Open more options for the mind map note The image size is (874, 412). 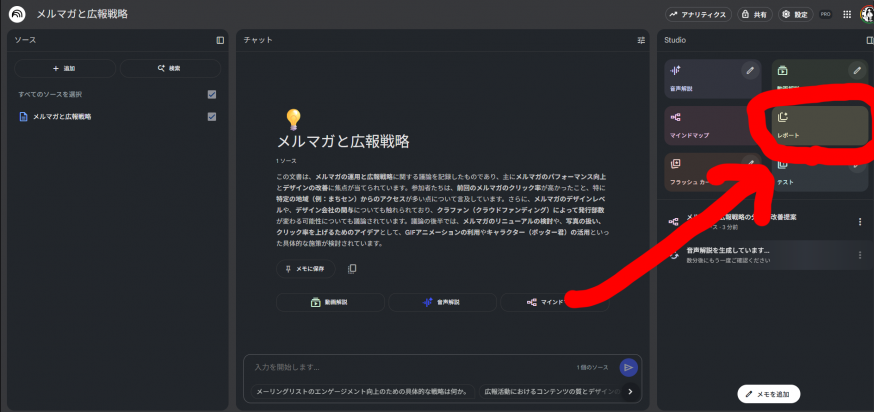click(x=859, y=221)
